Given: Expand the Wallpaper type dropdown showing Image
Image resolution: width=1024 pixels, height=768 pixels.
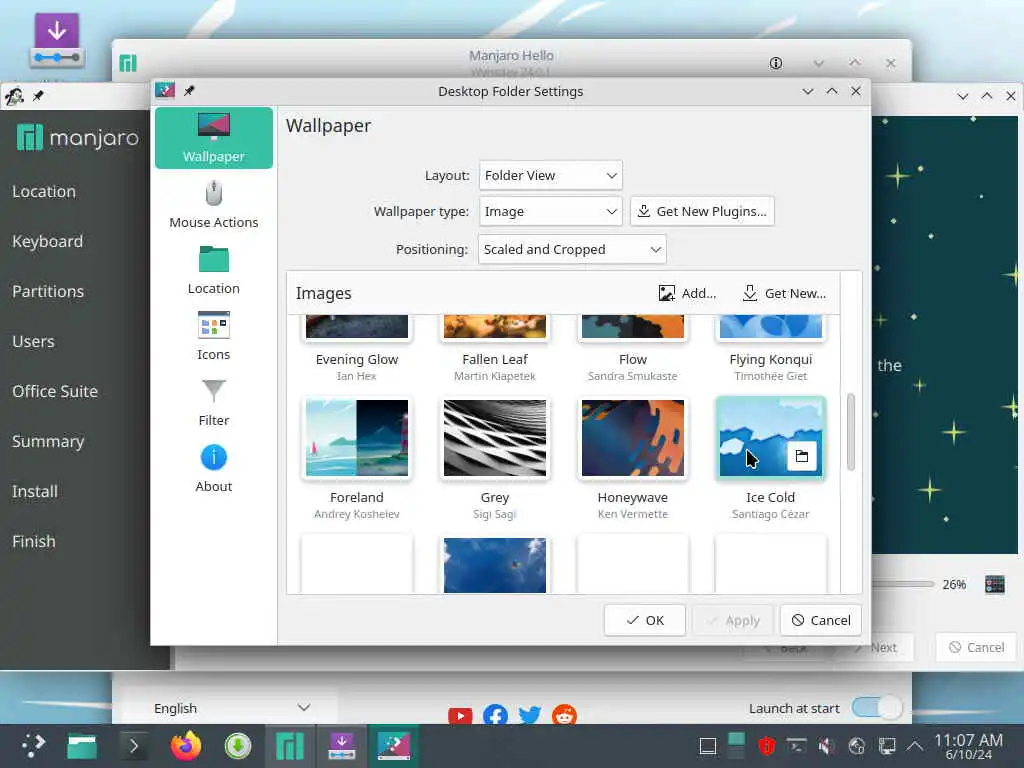Looking at the screenshot, I should click(x=551, y=211).
